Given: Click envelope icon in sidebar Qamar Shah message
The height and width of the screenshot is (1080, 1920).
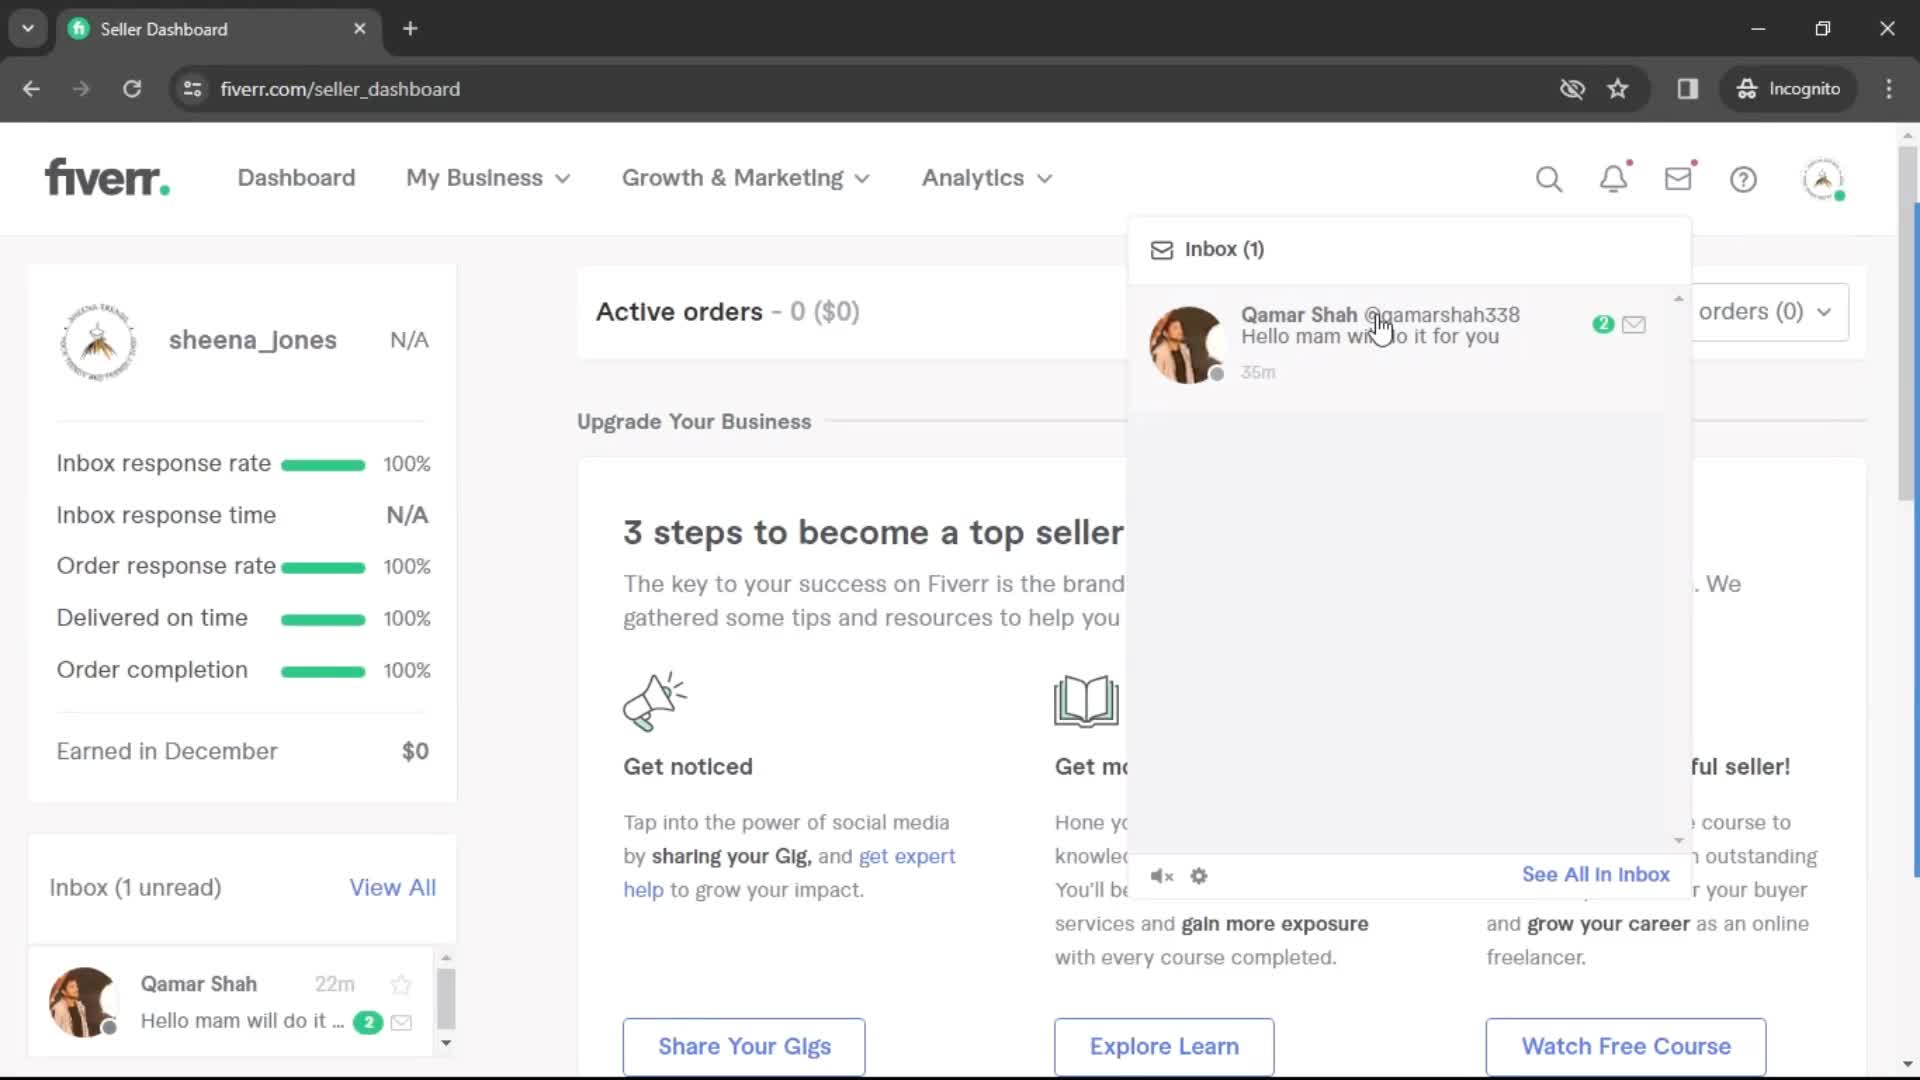Looking at the screenshot, I should [401, 1022].
